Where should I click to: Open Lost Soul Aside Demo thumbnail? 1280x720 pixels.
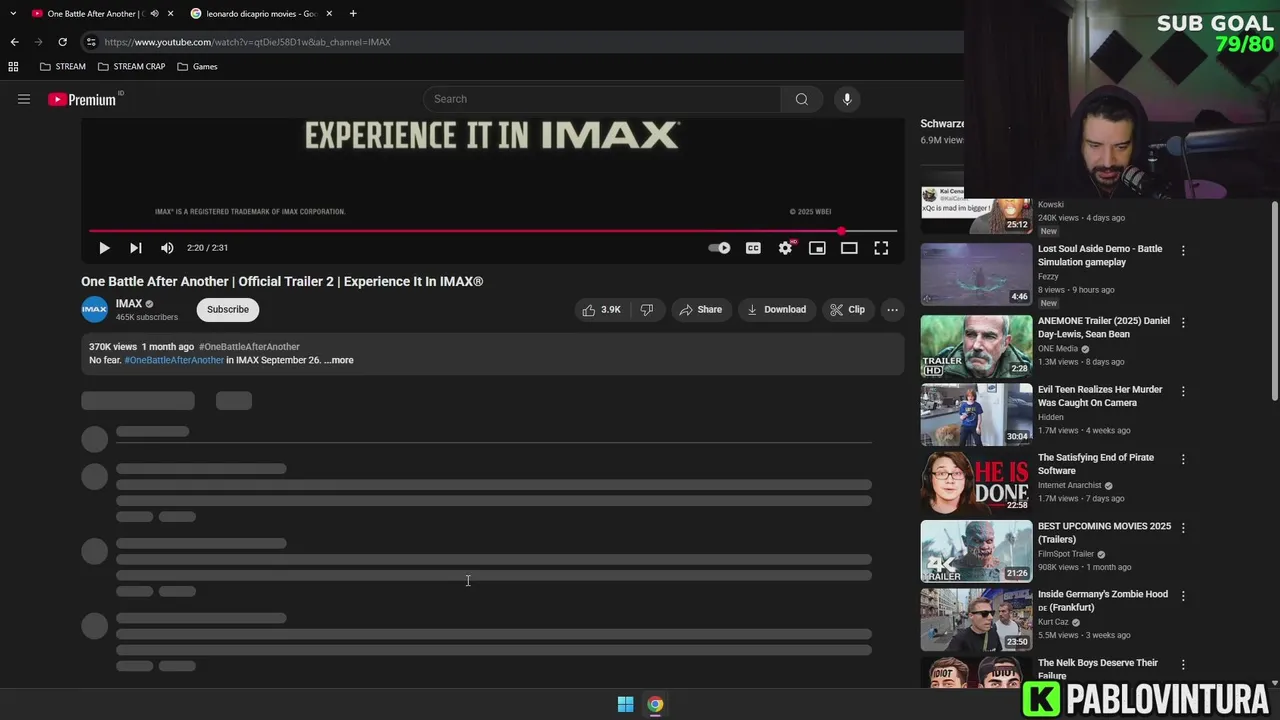[x=976, y=273]
